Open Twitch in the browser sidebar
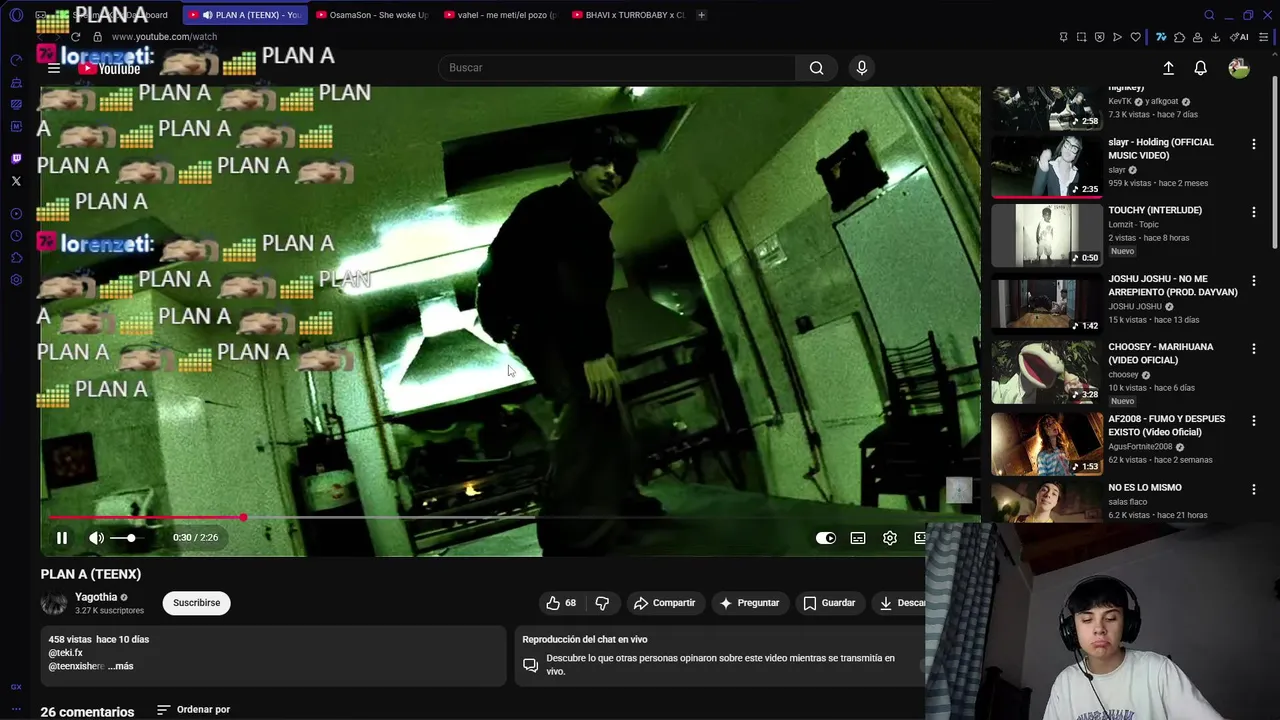The width and height of the screenshot is (1280, 720). tap(16, 159)
